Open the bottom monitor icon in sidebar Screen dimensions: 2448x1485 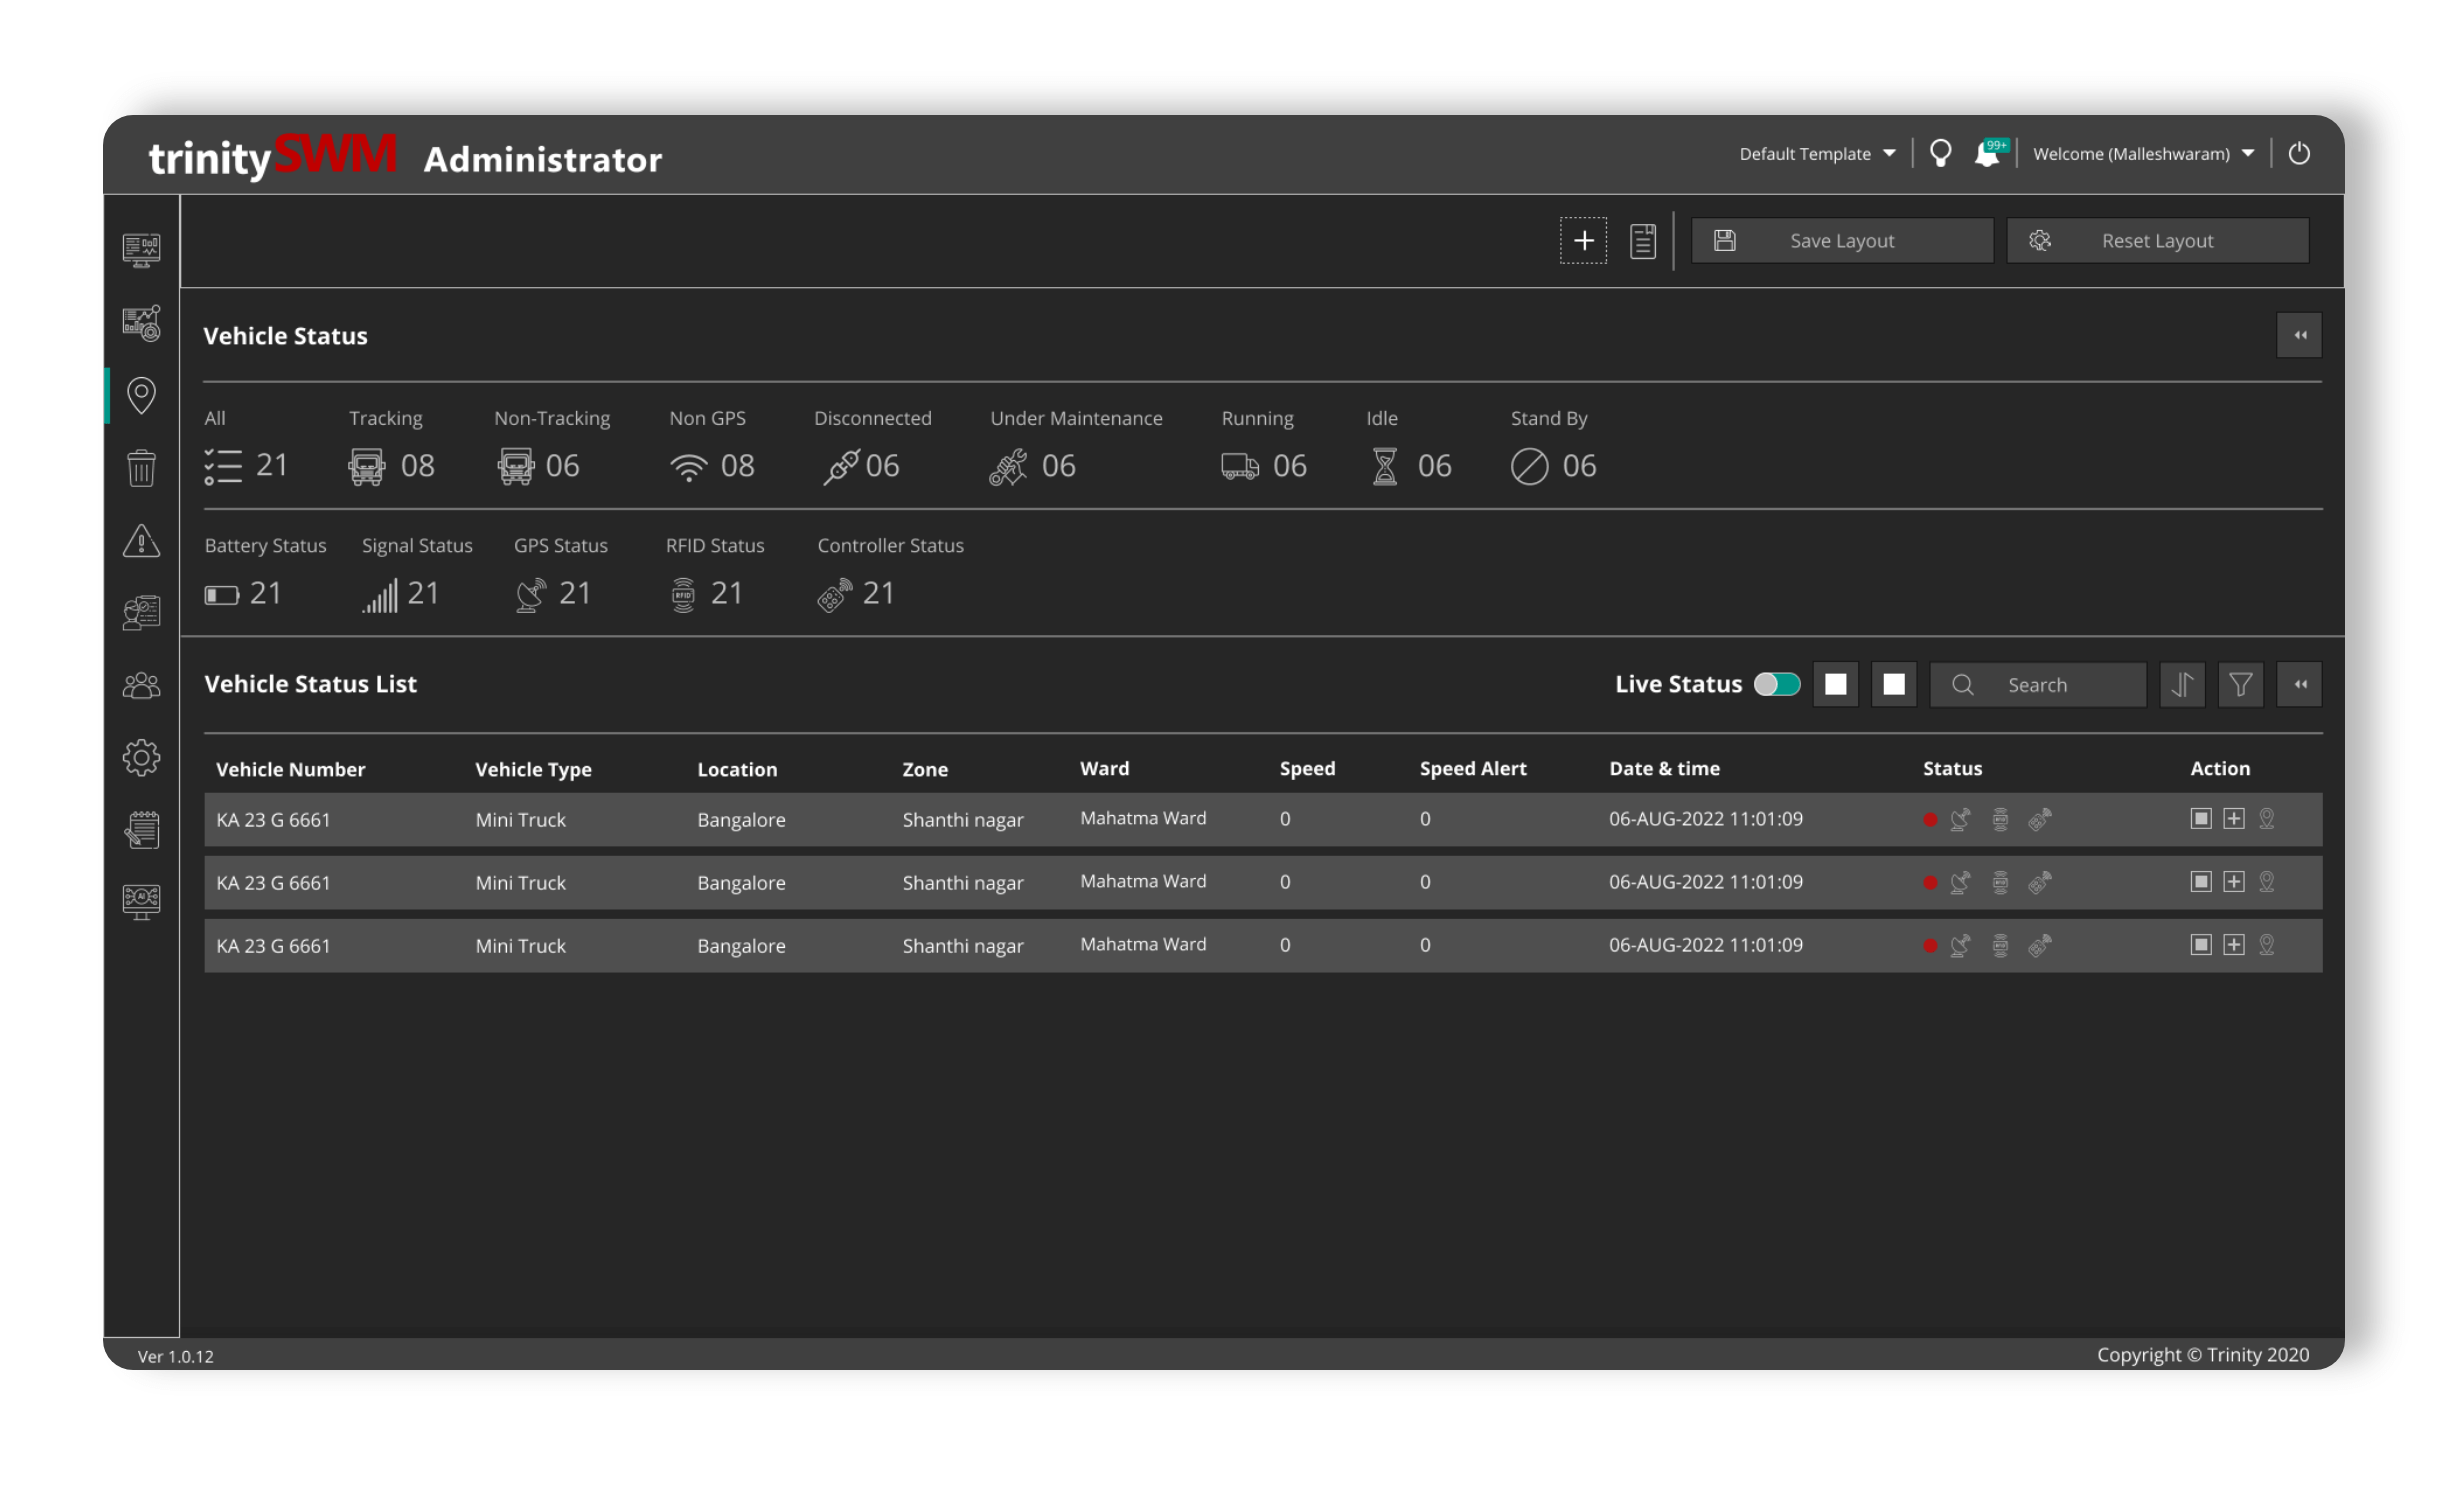point(141,901)
